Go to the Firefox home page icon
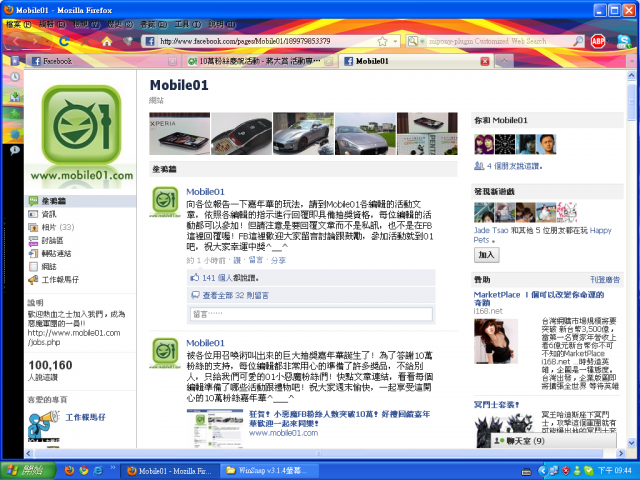This screenshot has width=640, height=480. pyautogui.click(x=107, y=41)
